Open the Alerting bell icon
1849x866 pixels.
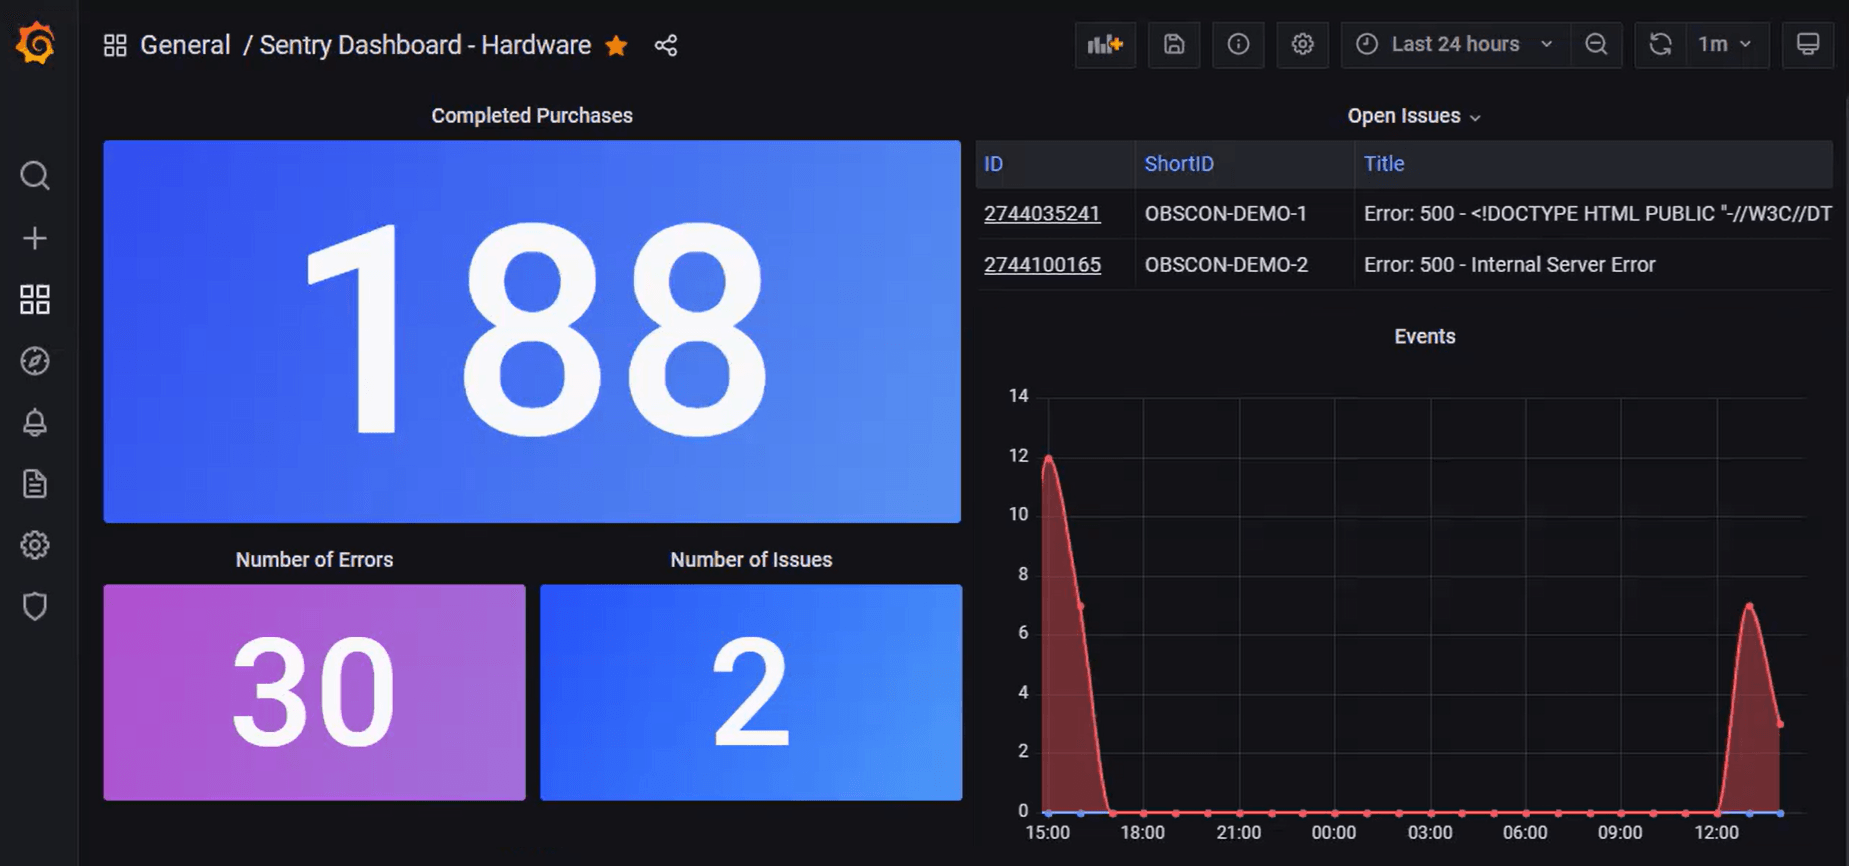click(x=35, y=423)
